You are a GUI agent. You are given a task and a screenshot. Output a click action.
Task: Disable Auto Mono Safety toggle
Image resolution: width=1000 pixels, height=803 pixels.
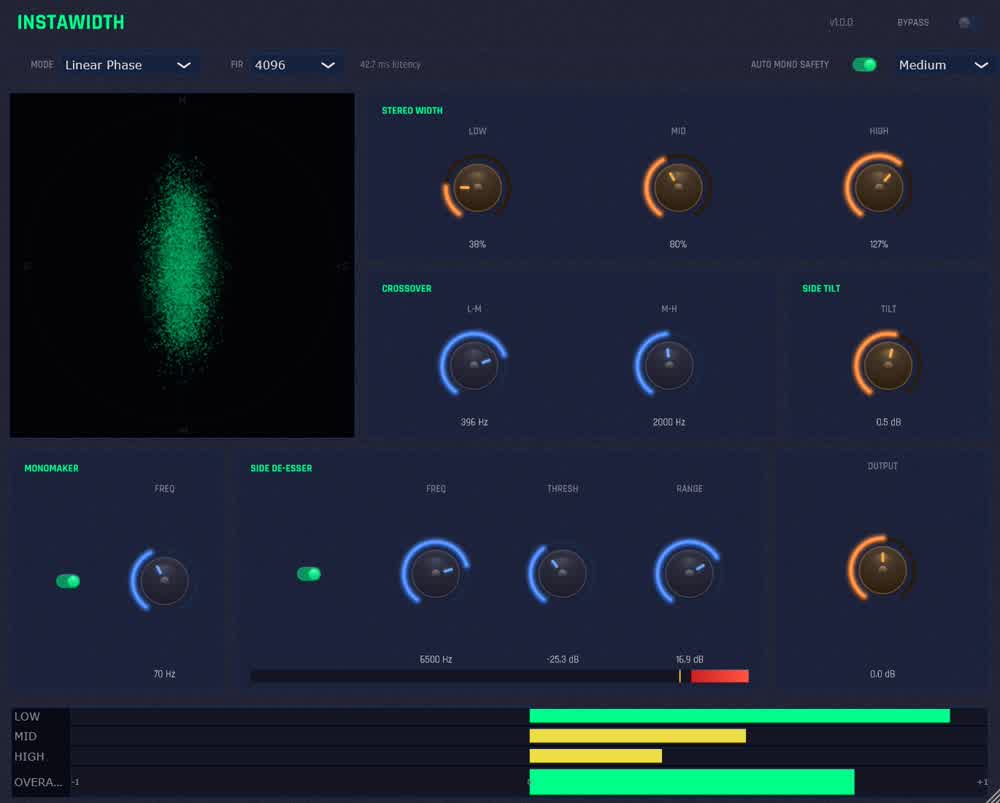pyautogui.click(x=864, y=64)
